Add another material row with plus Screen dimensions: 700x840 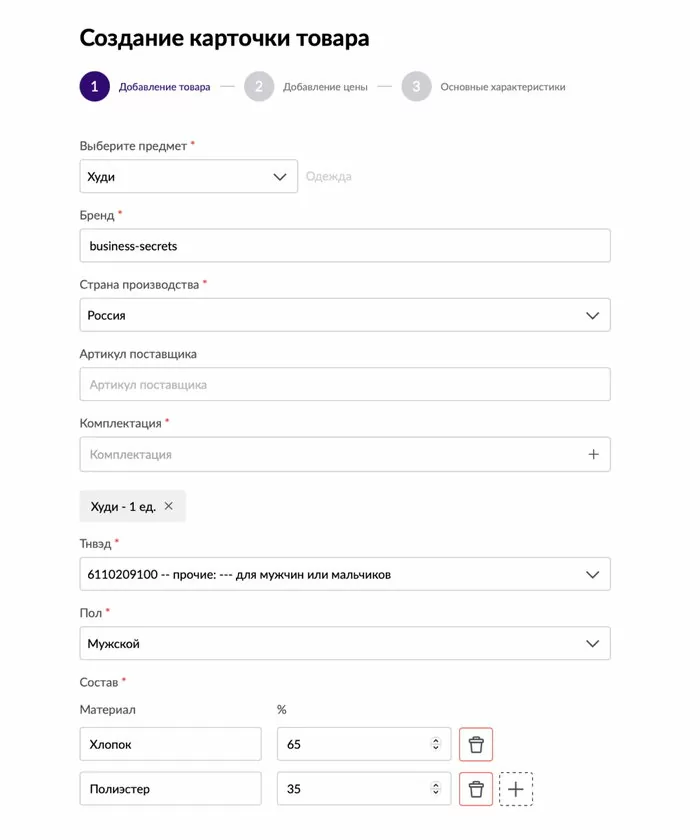tap(516, 789)
